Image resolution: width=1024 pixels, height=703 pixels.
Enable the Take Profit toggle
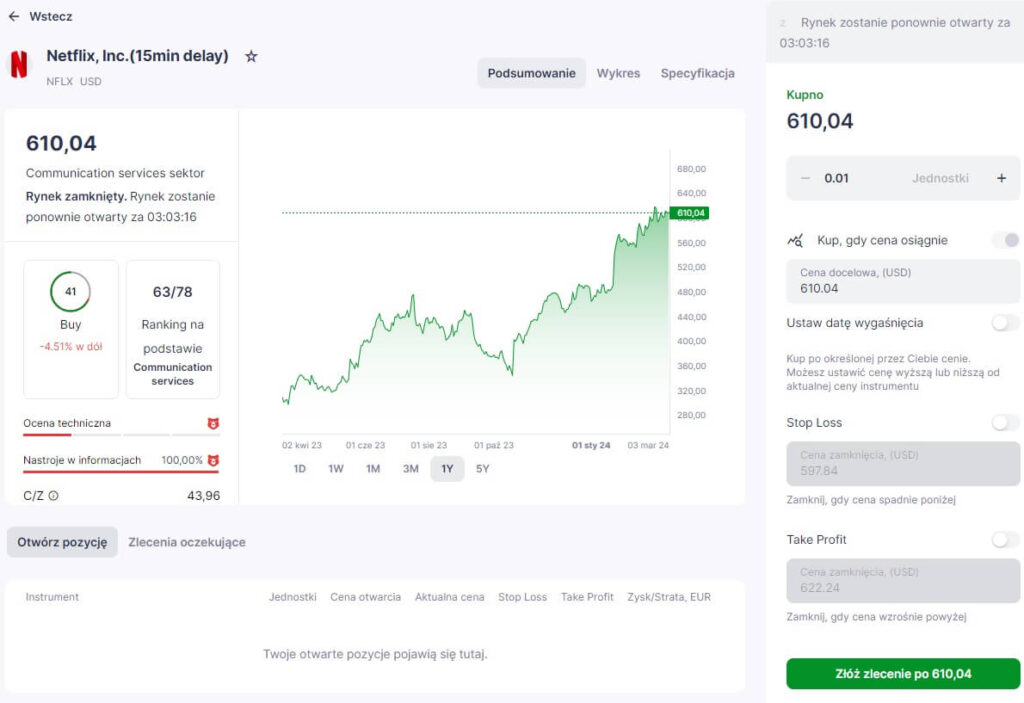pyautogui.click(x=1005, y=540)
